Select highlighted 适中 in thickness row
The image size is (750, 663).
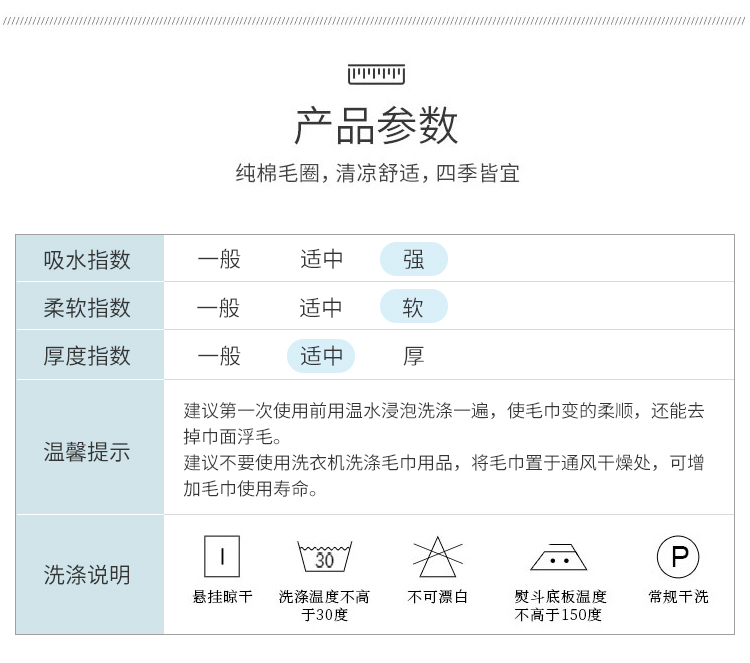321,356
